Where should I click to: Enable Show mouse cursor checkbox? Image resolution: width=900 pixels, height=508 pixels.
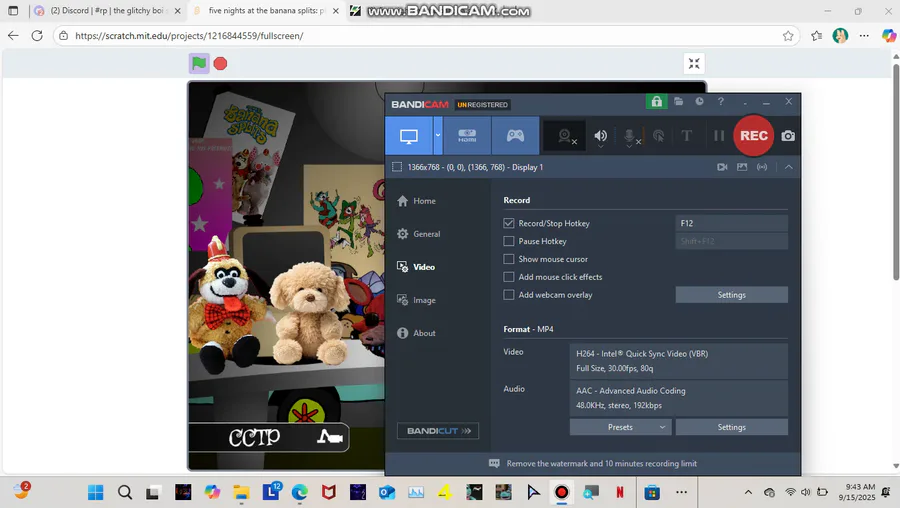(x=509, y=259)
